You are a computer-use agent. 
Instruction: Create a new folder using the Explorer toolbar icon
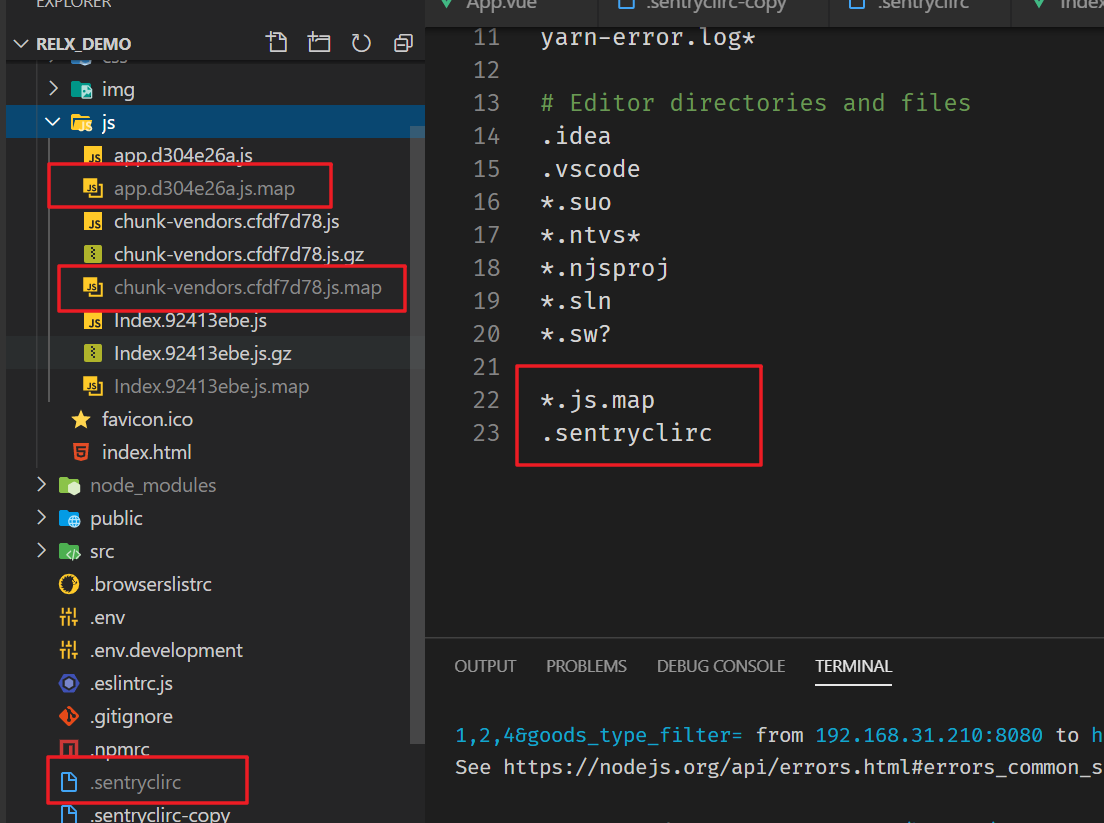(x=319, y=43)
